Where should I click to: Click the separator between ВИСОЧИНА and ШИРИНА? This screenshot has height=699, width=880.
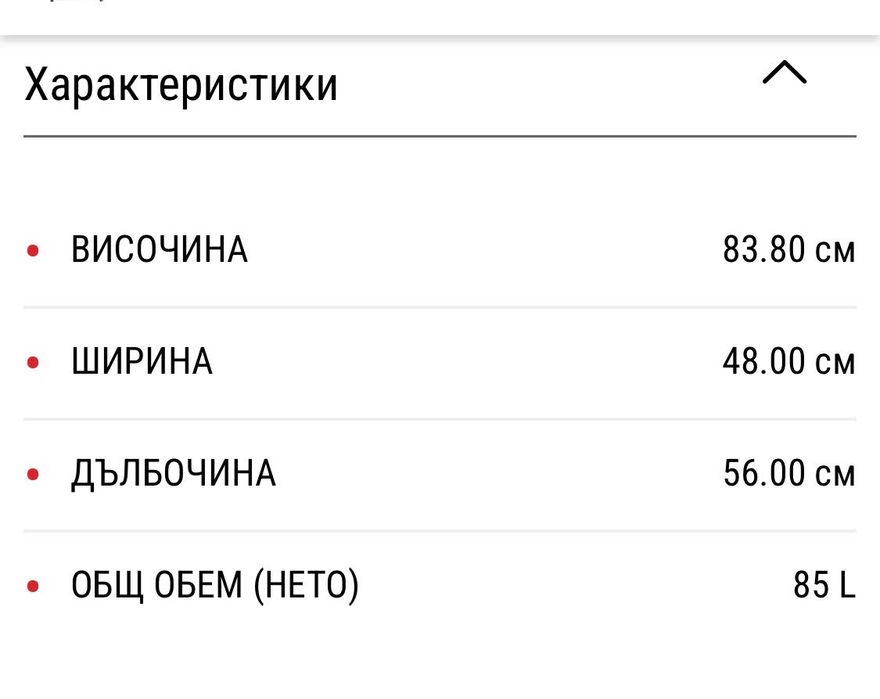click(440, 307)
